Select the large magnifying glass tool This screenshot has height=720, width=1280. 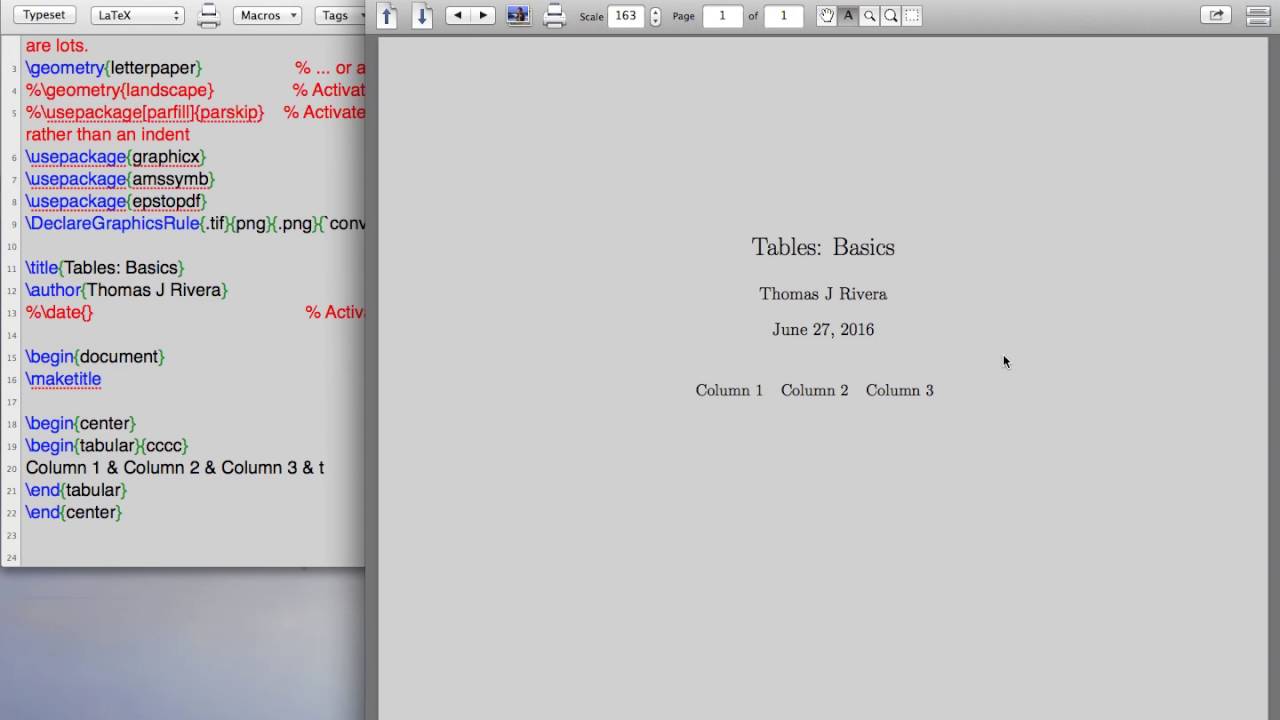click(x=891, y=15)
